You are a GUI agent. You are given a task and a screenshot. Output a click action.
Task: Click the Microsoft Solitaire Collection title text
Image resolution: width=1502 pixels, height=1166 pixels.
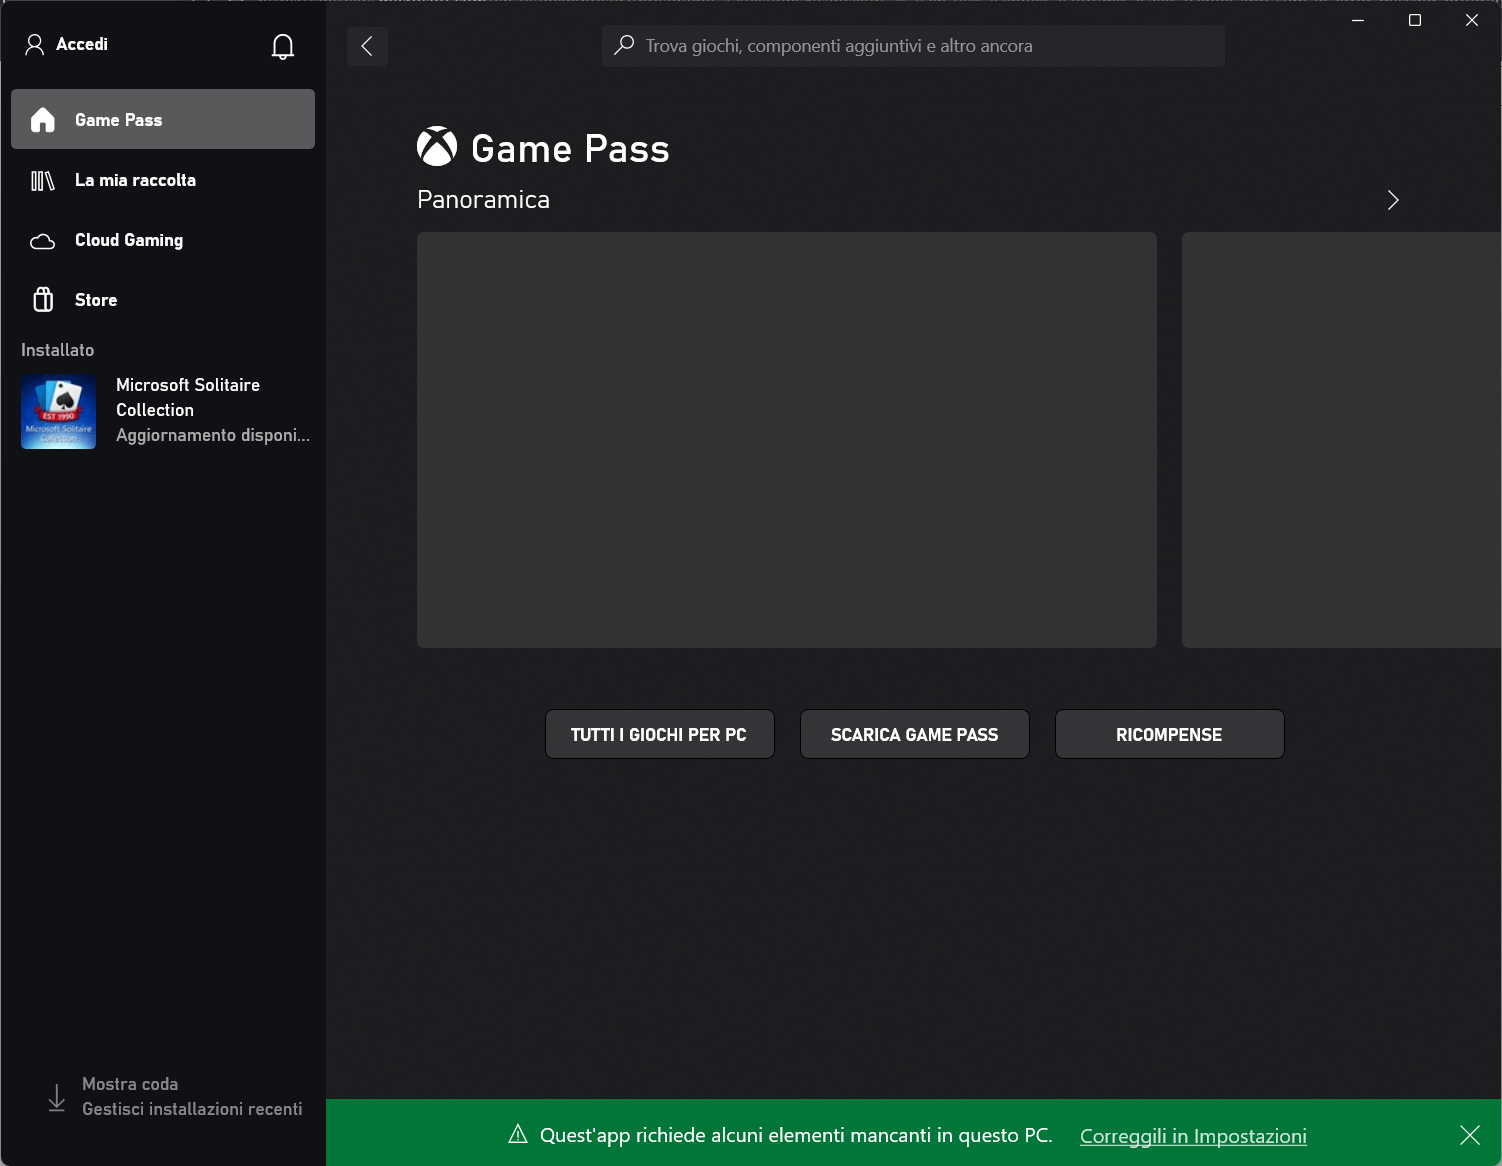(188, 397)
